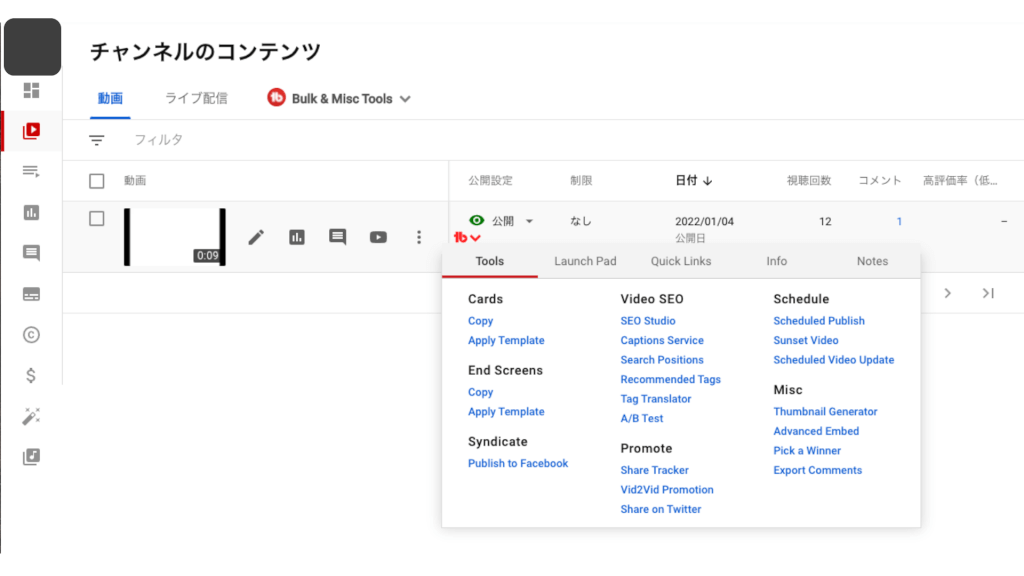This screenshot has height=576, width=1024.
Task: Click the SEO Studio link
Action: (647, 321)
